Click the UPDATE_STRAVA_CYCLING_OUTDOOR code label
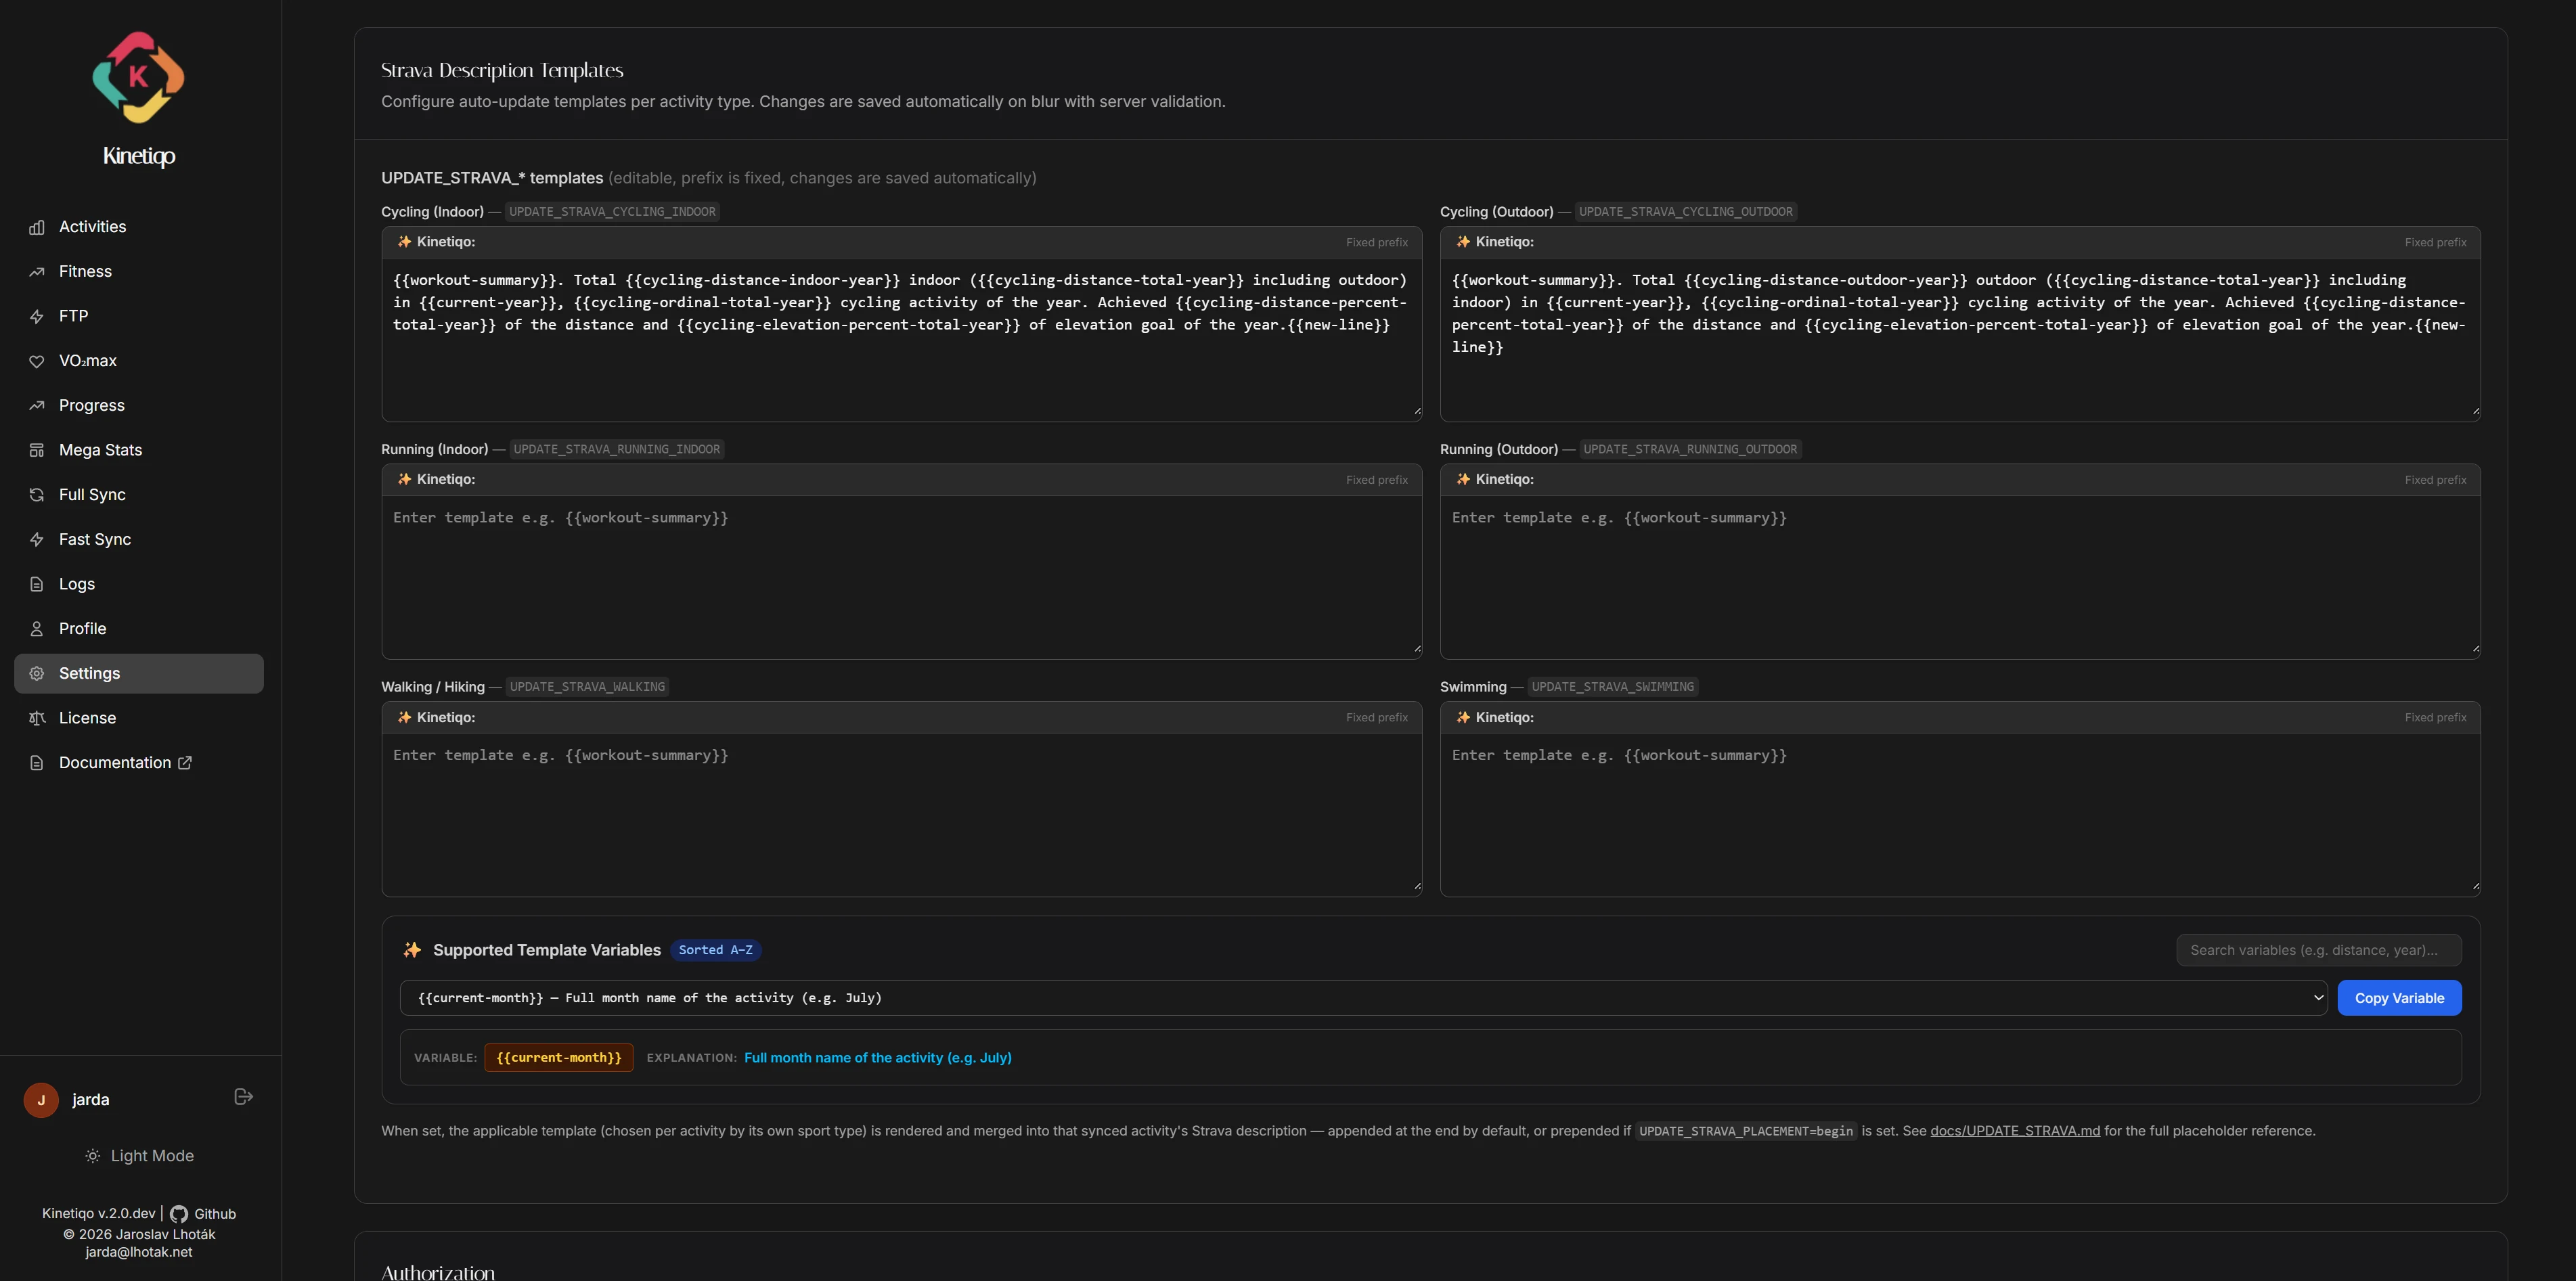Image resolution: width=2576 pixels, height=1281 pixels. tap(1685, 212)
